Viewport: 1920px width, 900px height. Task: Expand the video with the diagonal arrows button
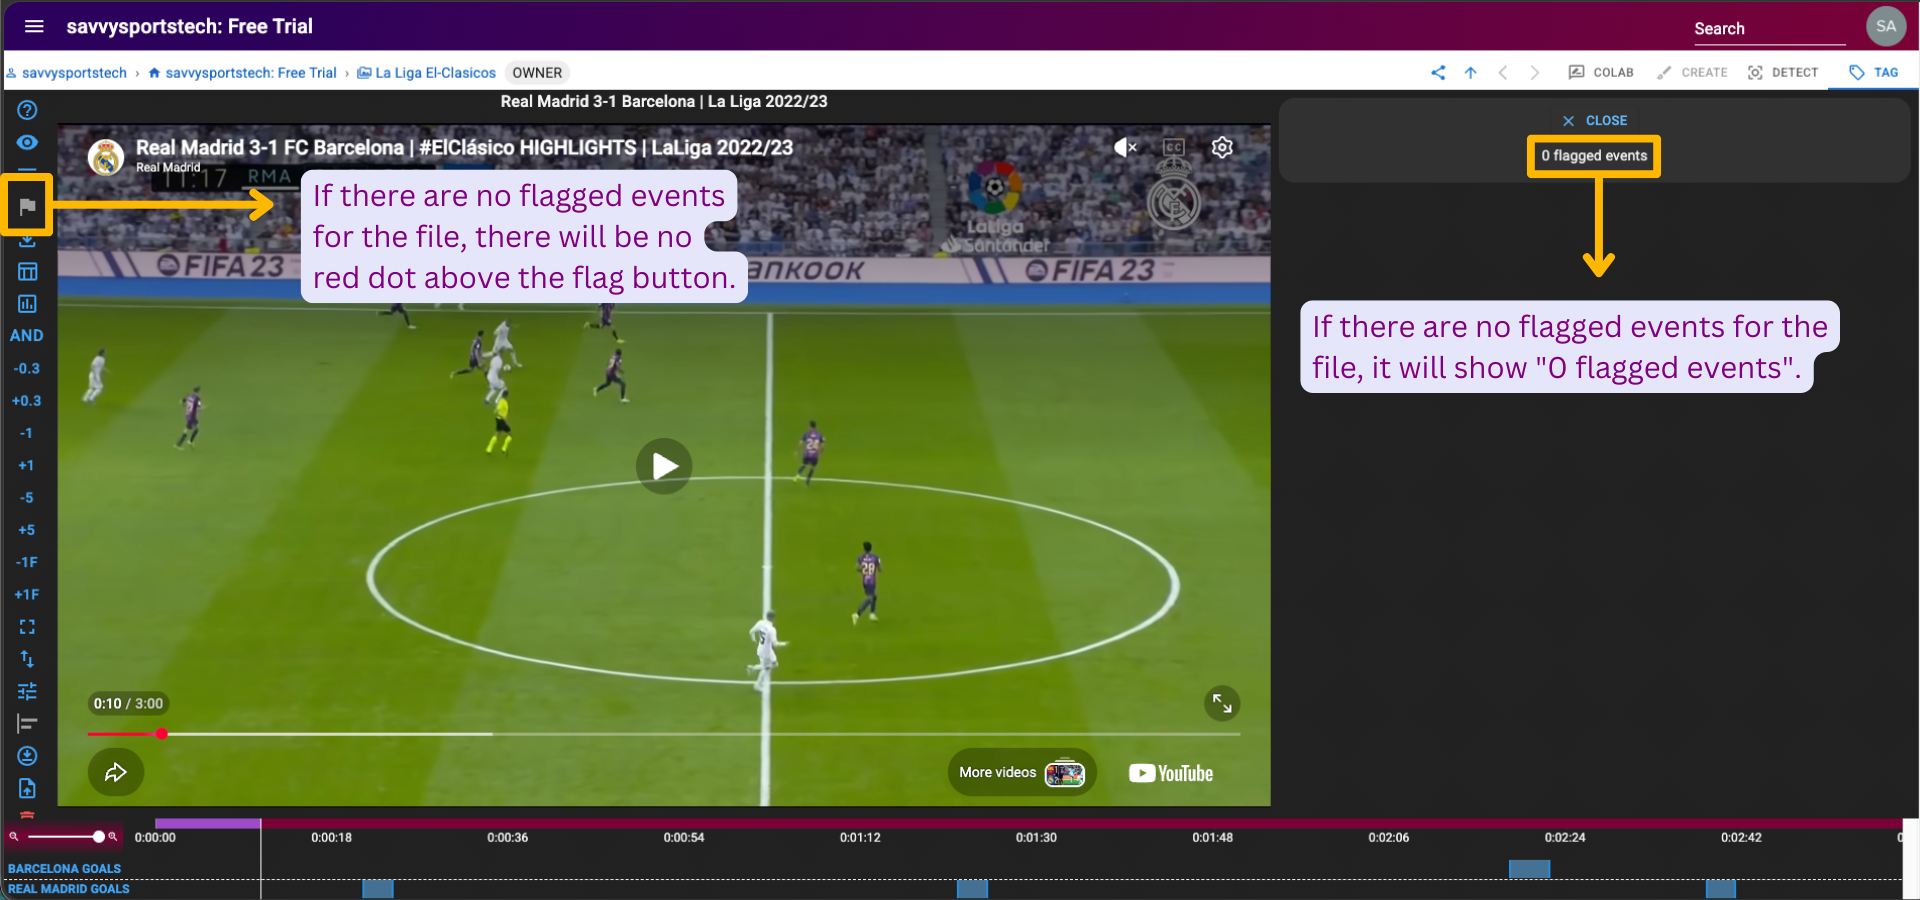point(1222,703)
